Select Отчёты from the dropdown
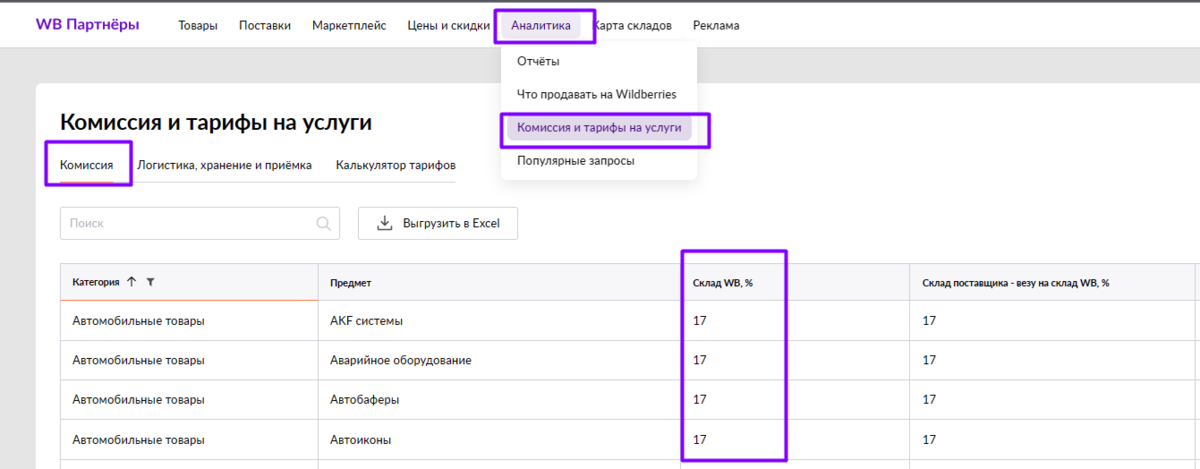 538,61
